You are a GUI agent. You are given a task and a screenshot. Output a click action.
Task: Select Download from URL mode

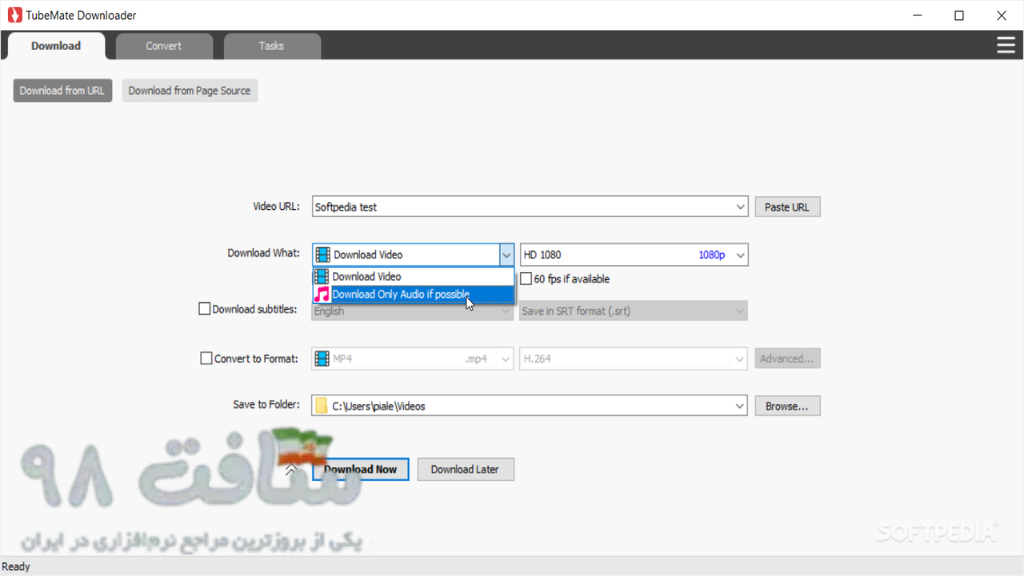coord(62,91)
